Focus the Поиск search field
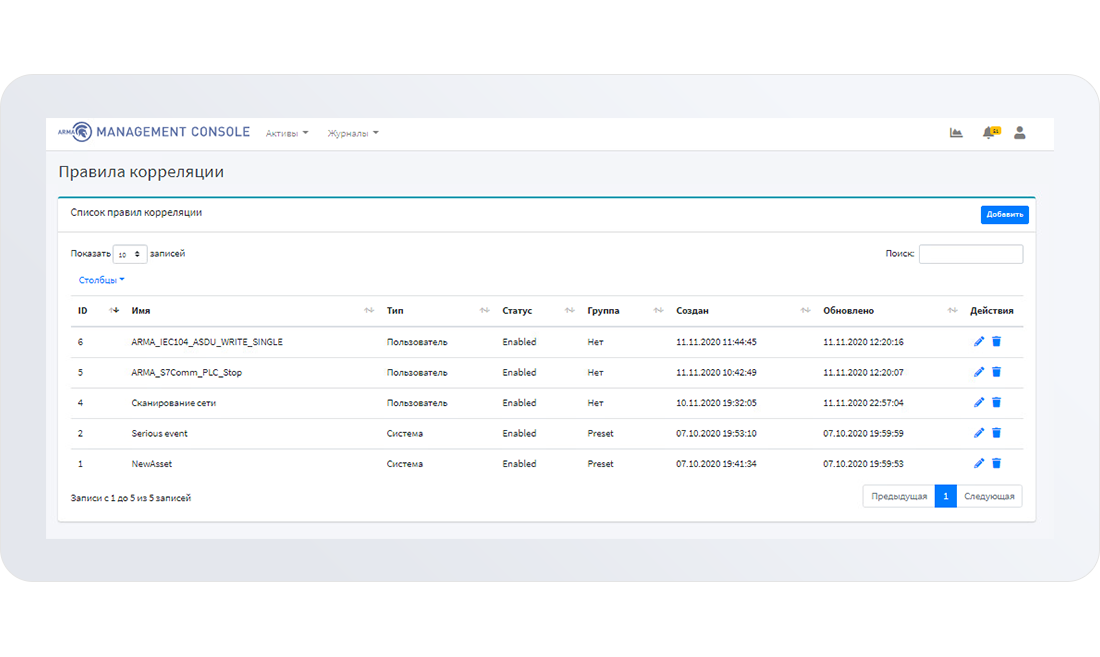 point(970,254)
